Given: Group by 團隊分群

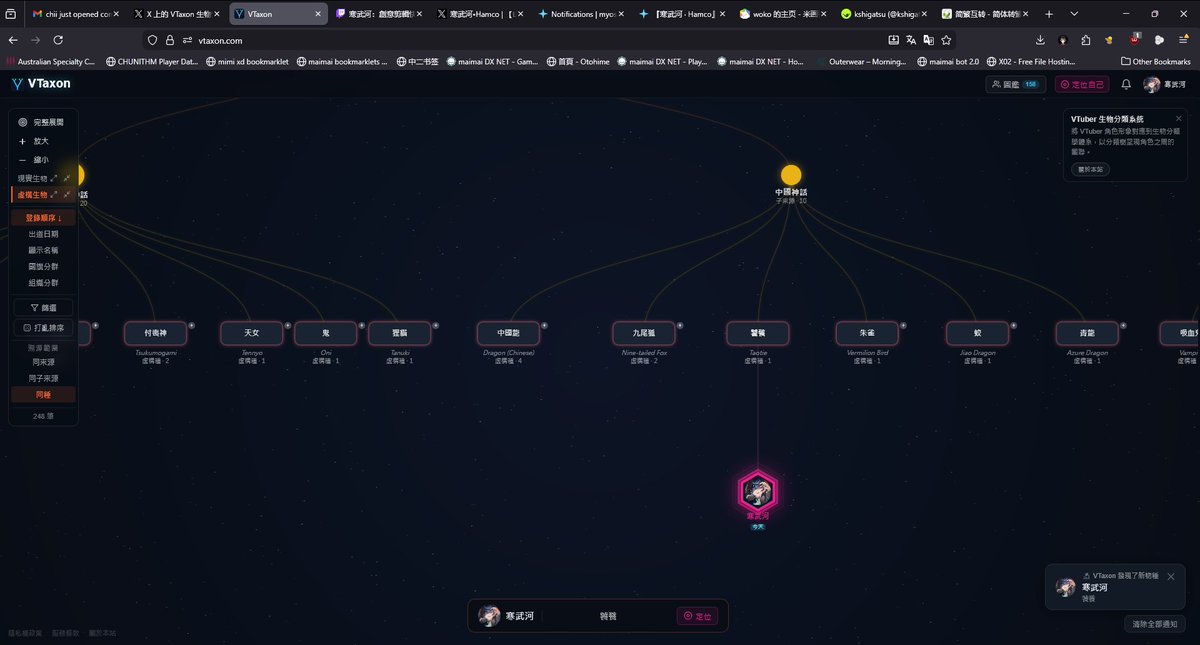Looking at the screenshot, I should coord(43,267).
